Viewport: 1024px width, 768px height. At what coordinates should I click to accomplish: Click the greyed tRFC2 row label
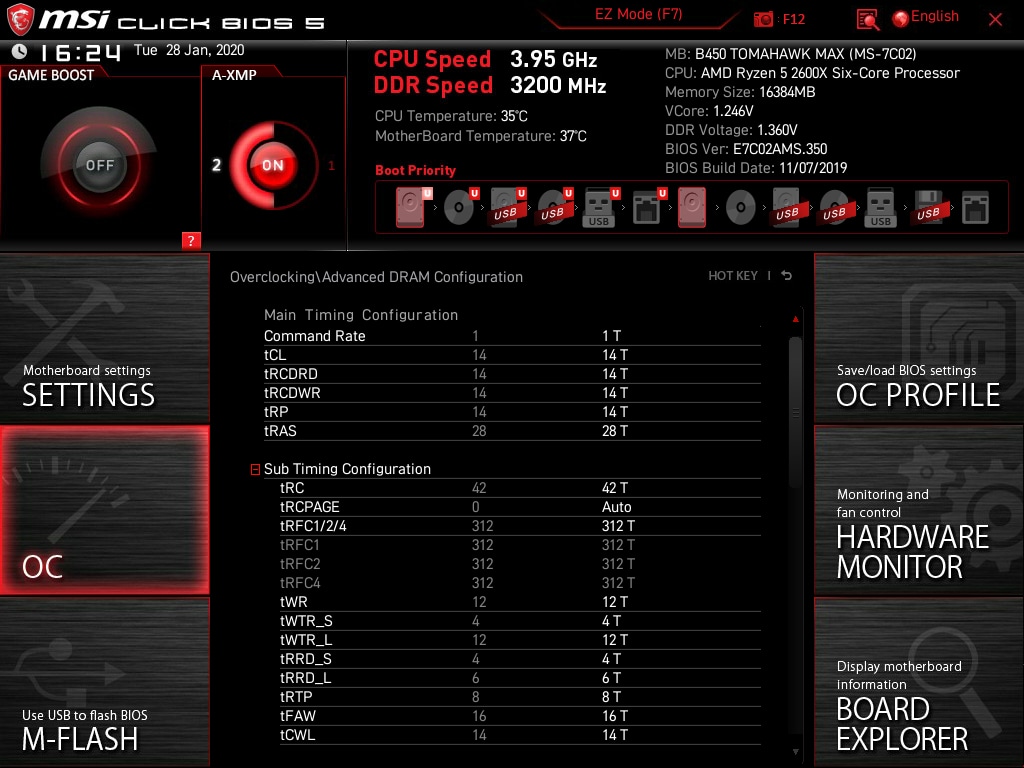(300, 564)
